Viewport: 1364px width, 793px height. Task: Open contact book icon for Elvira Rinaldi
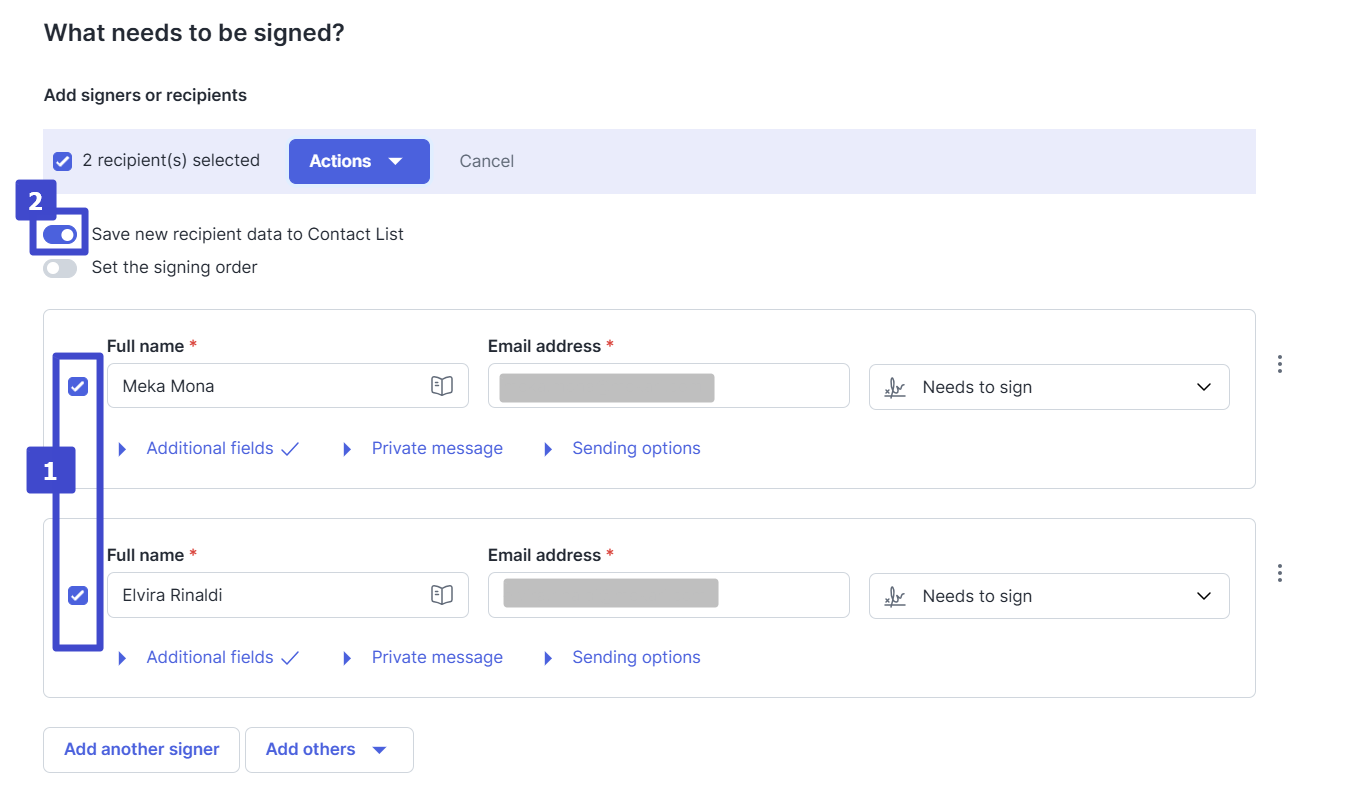[x=442, y=595]
